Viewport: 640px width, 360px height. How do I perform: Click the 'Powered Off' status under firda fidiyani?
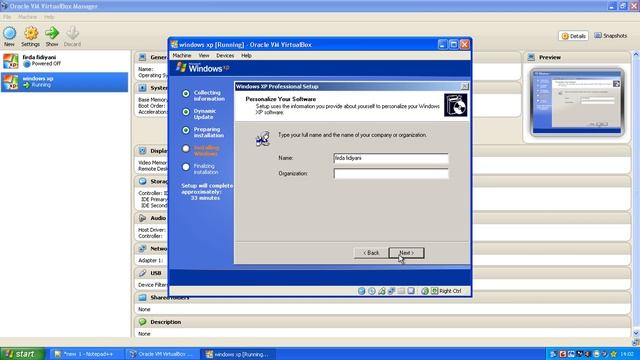tap(46, 64)
